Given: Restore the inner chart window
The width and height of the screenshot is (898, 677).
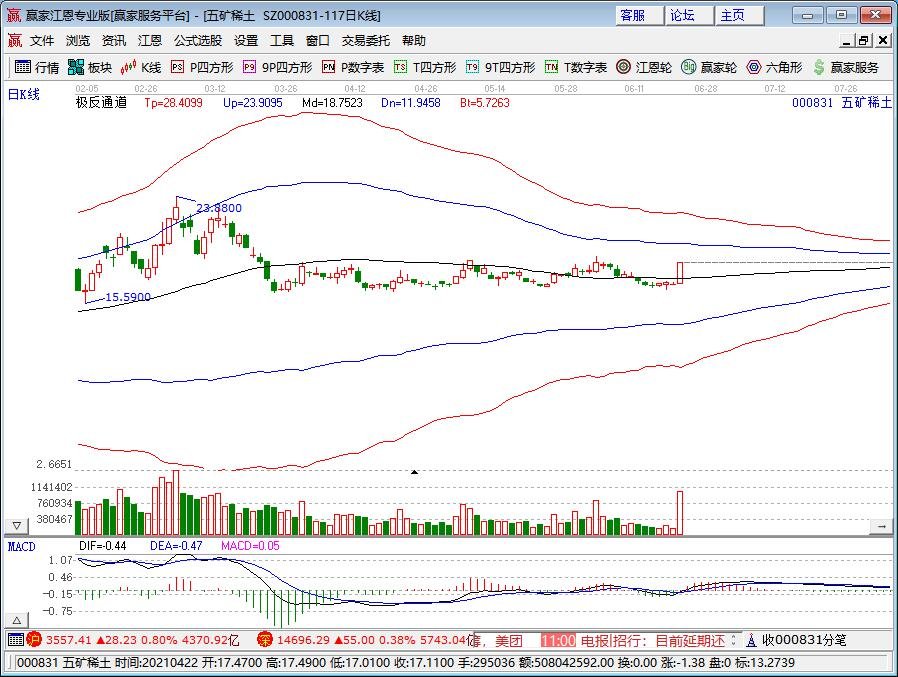Looking at the screenshot, I should [x=864, y=41].
